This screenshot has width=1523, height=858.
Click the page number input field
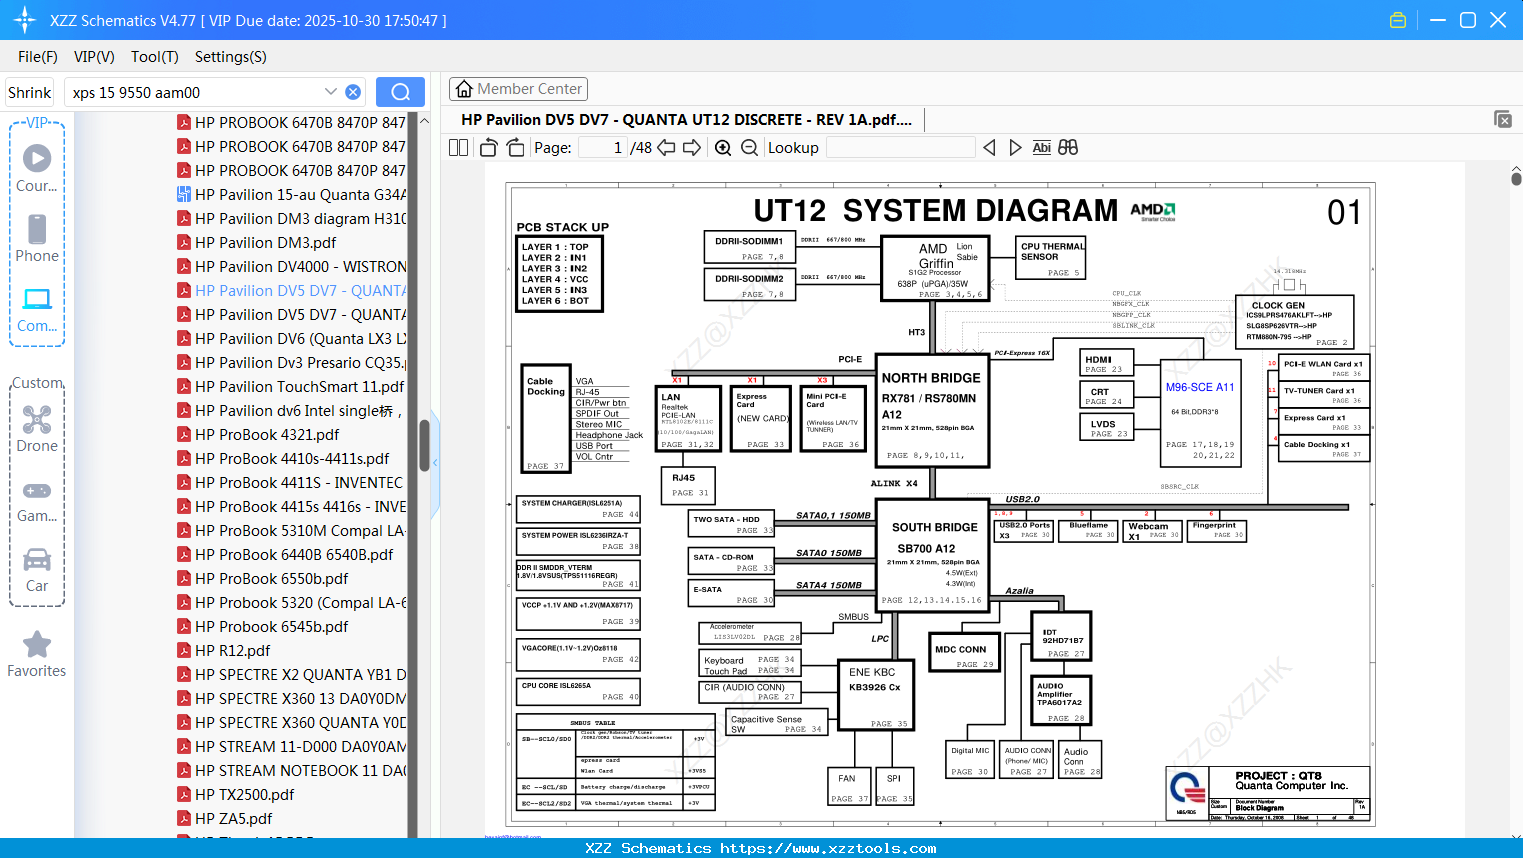coord(602,148)
